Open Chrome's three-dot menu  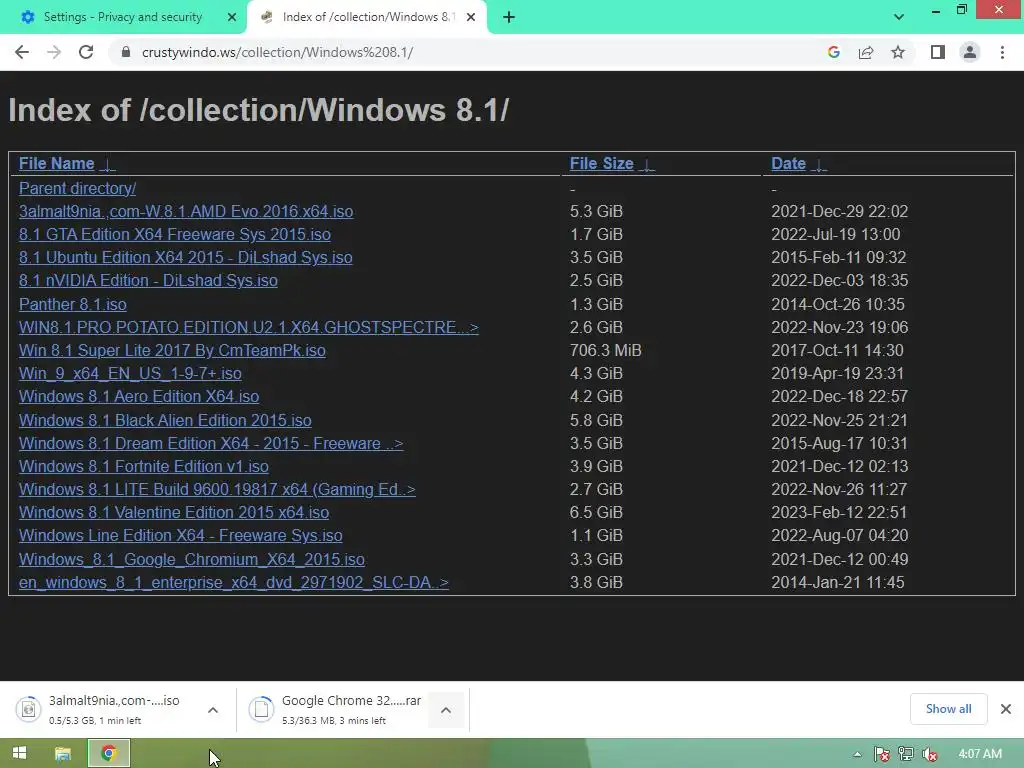[x=1002, y=52]
